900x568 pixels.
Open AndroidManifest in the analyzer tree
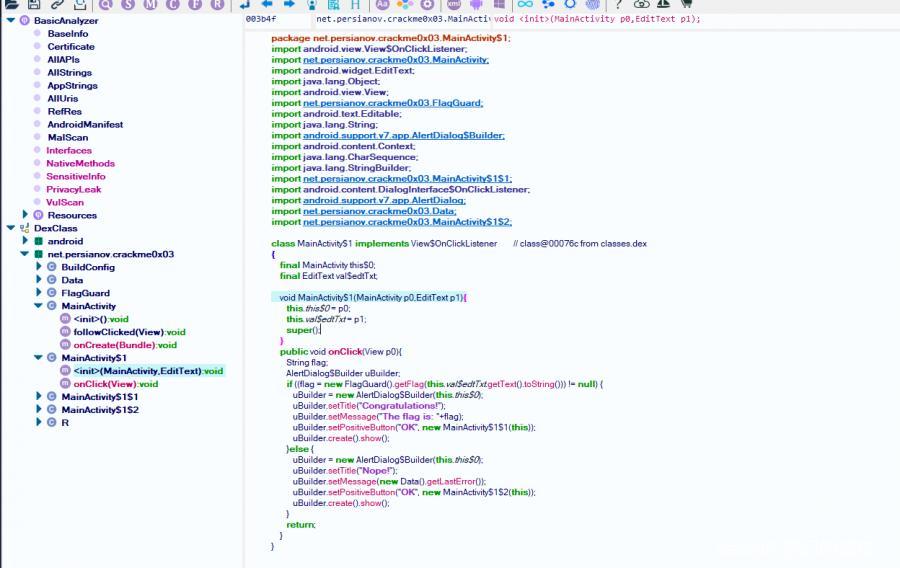[85, 125]
